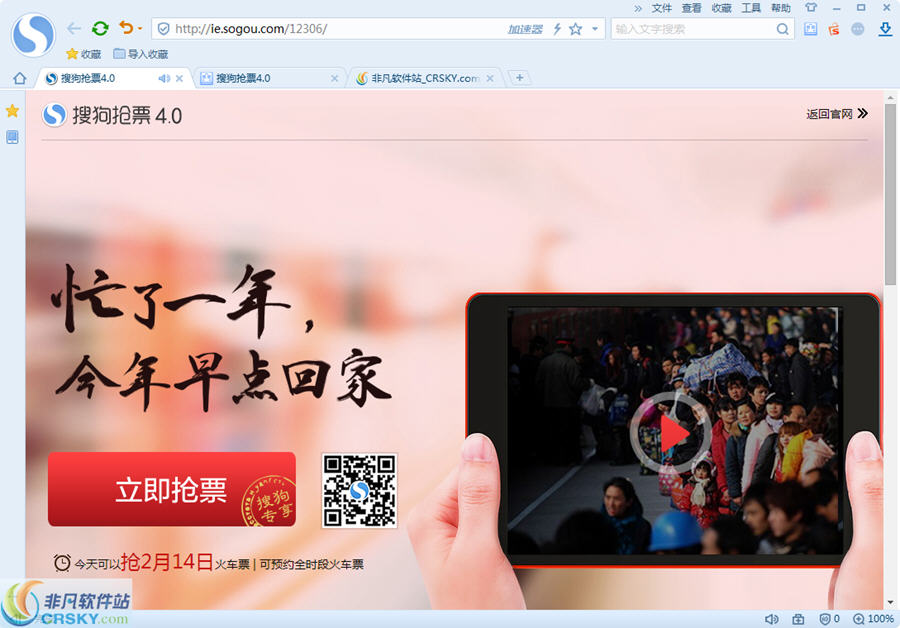Play the video on the tablet
The width and height of the screenshot is (900, 628).
[x=670, y=433]
